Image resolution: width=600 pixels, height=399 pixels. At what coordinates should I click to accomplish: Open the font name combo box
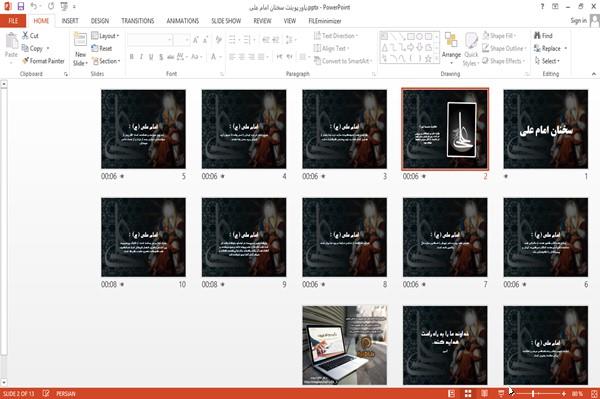[x=150, y=40]
